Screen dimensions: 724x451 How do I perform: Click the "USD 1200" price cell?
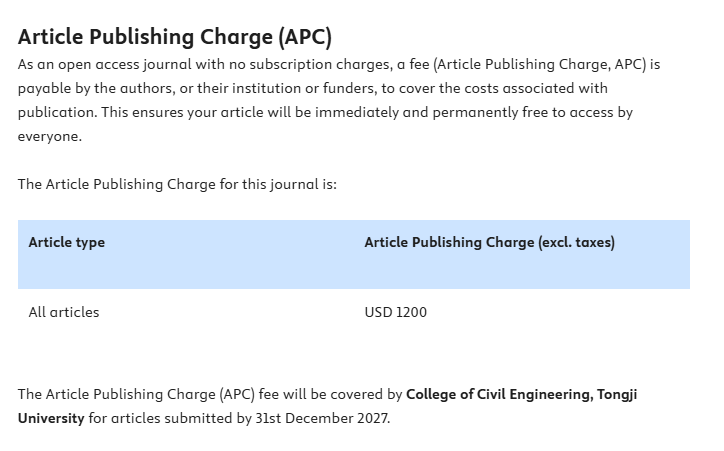395,312
